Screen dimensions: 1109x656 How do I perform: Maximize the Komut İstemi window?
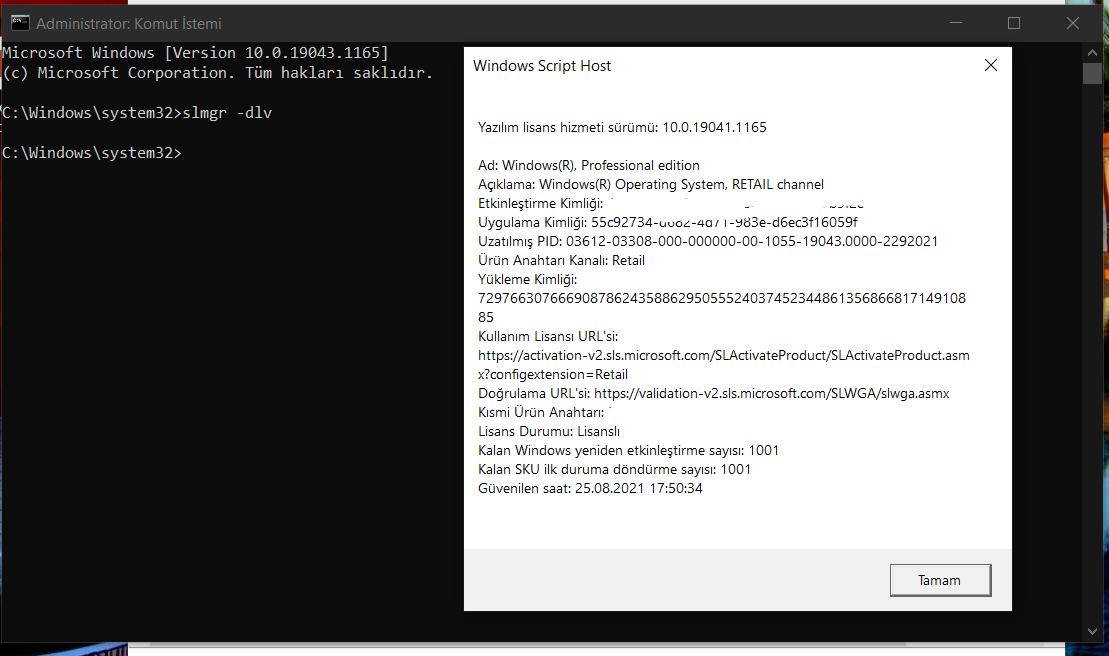(1014, 23)
